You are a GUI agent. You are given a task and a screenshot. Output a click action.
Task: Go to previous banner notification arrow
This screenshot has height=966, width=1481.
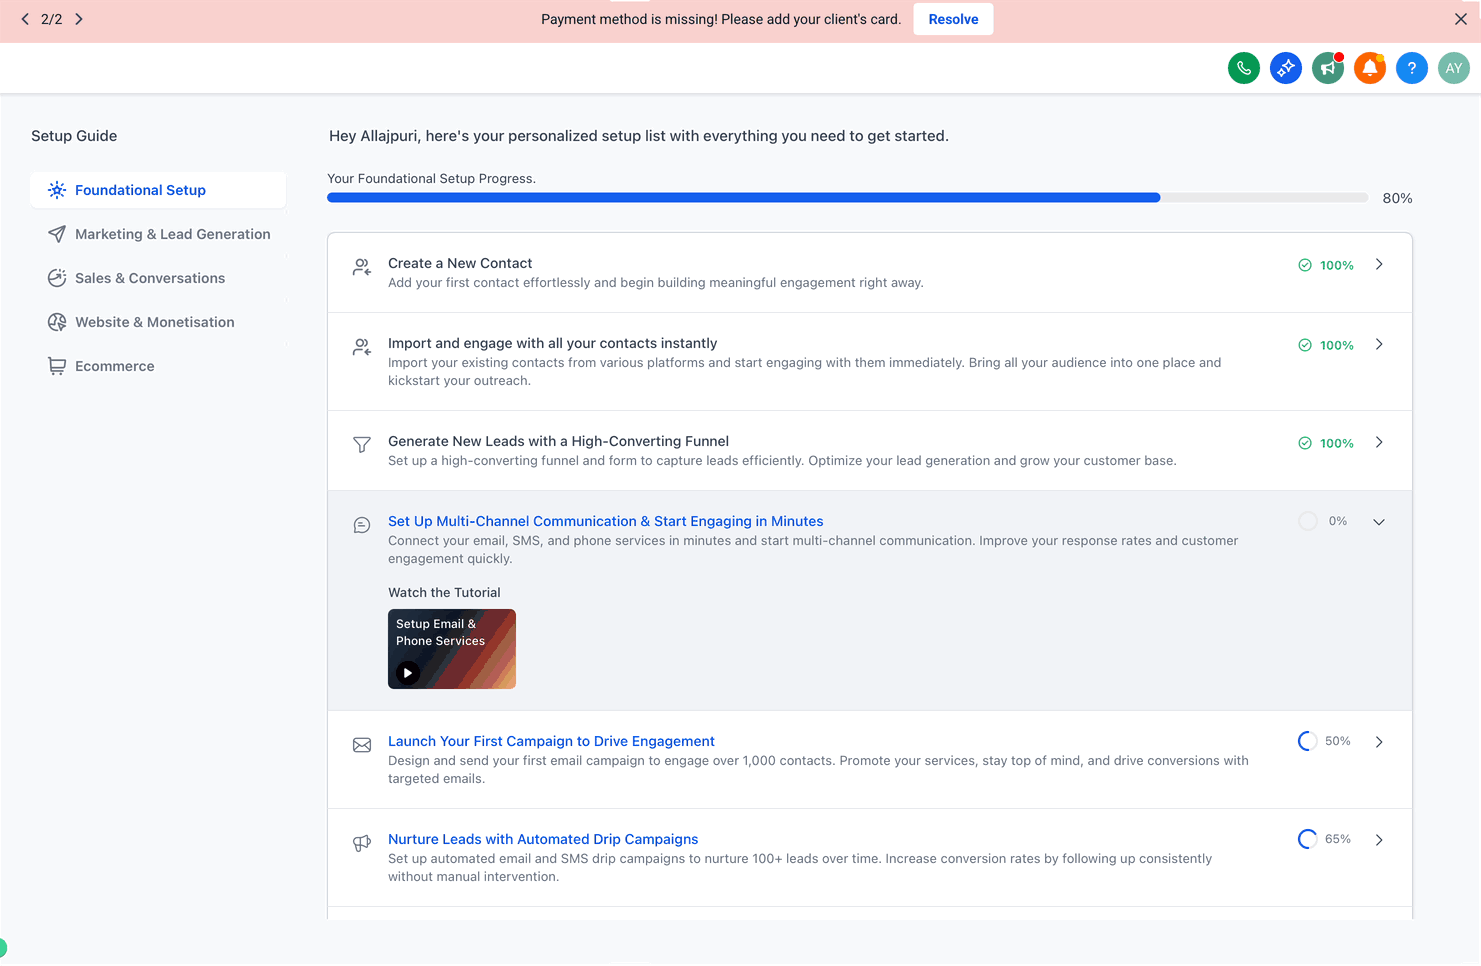(x=25, y=19)
